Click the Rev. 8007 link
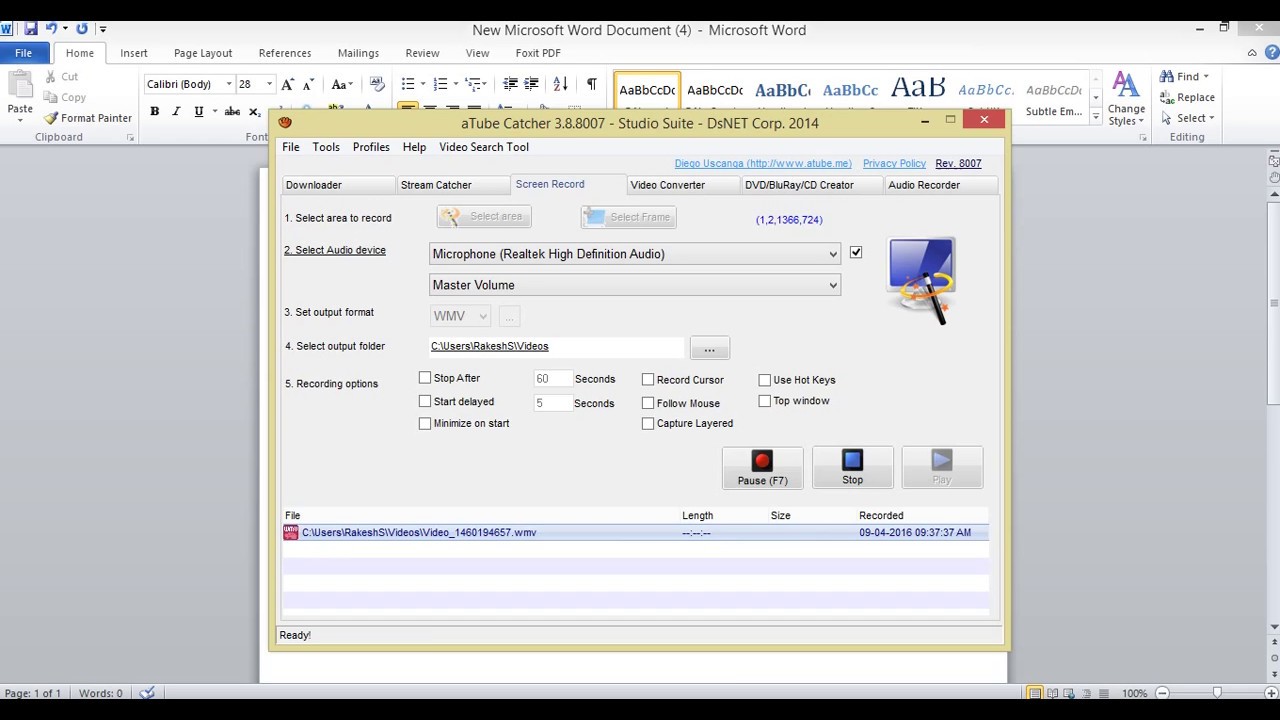1280x720 pixels. click(x=958, y=163)
